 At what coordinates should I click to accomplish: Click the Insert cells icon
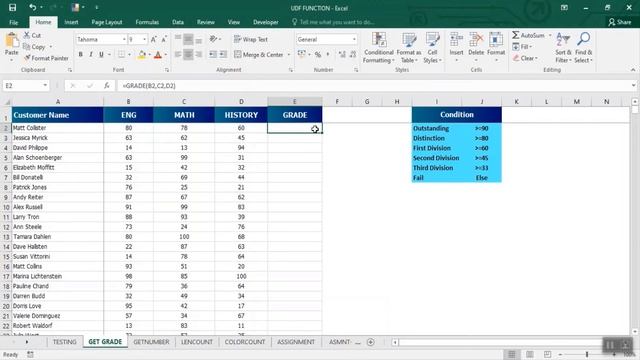click(x=456, y=40)
